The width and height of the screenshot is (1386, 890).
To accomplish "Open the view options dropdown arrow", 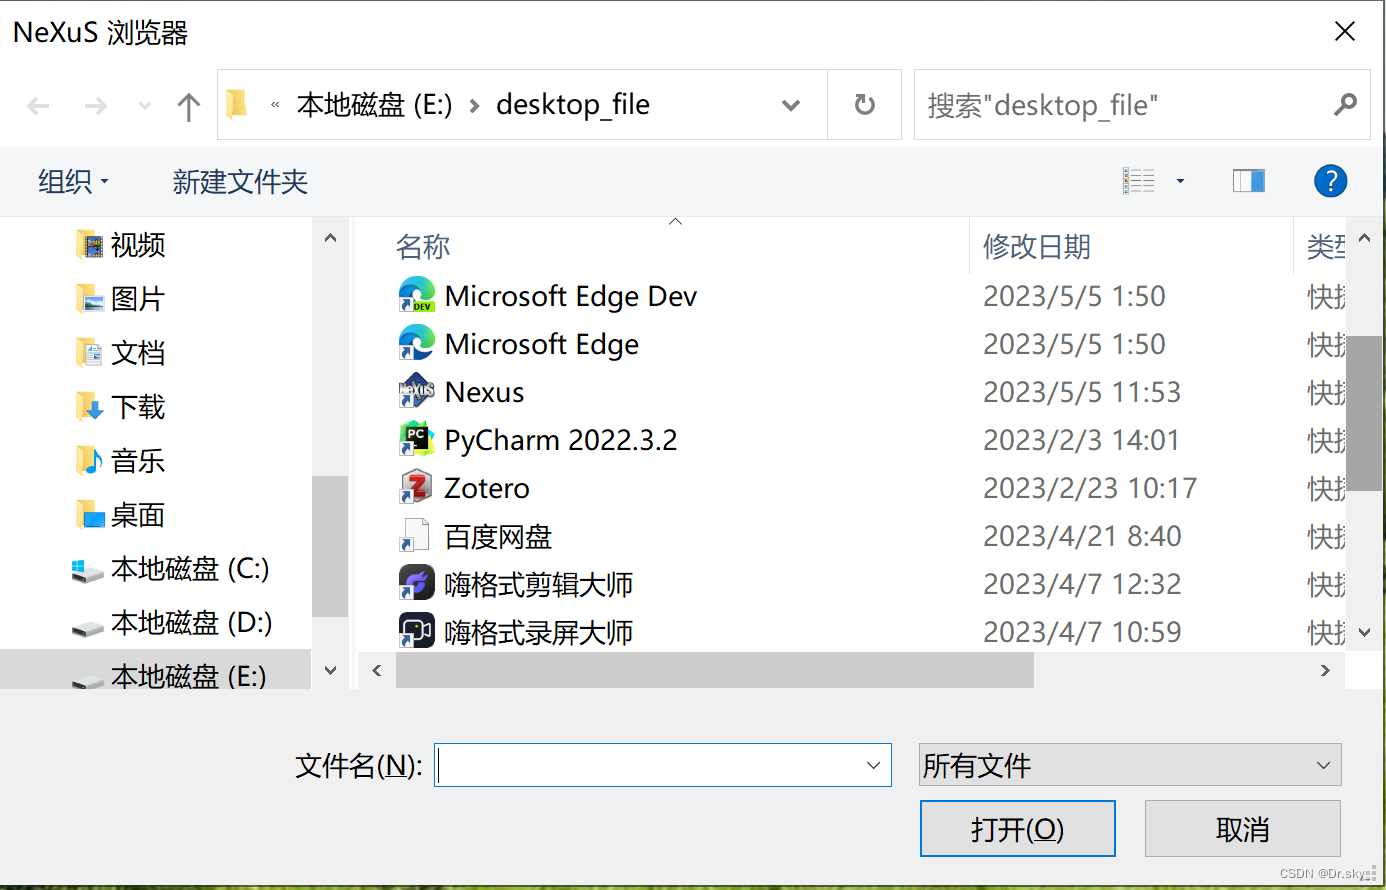I will (1180, 181).
